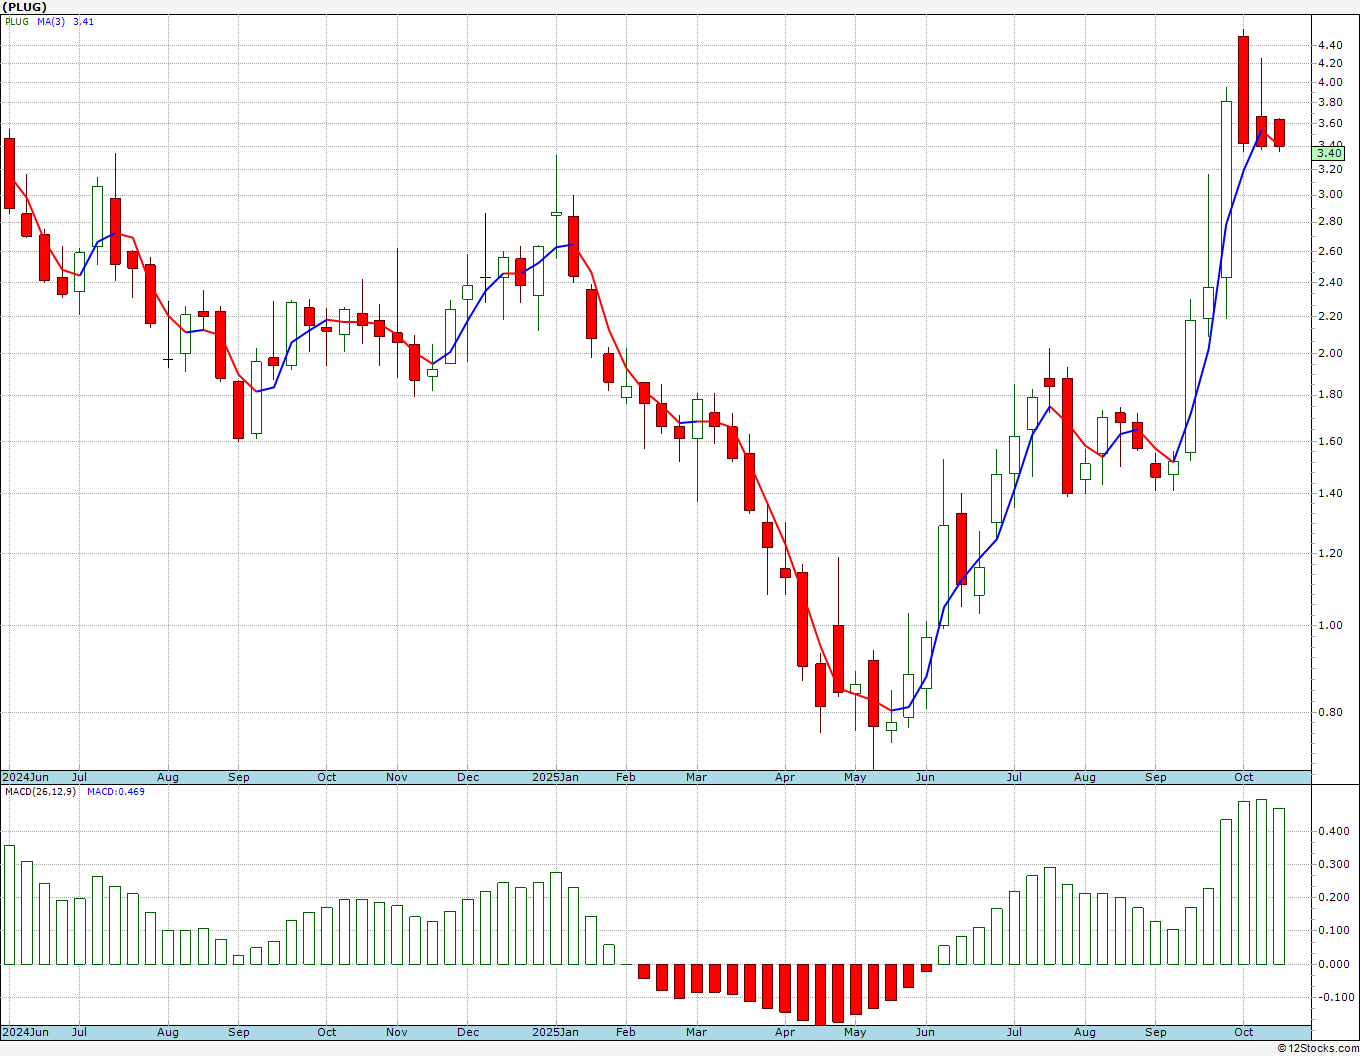Select the 0.100 MACD axis value
The width and height of the screenshot is (1360, 1056).
[1333, 930]
